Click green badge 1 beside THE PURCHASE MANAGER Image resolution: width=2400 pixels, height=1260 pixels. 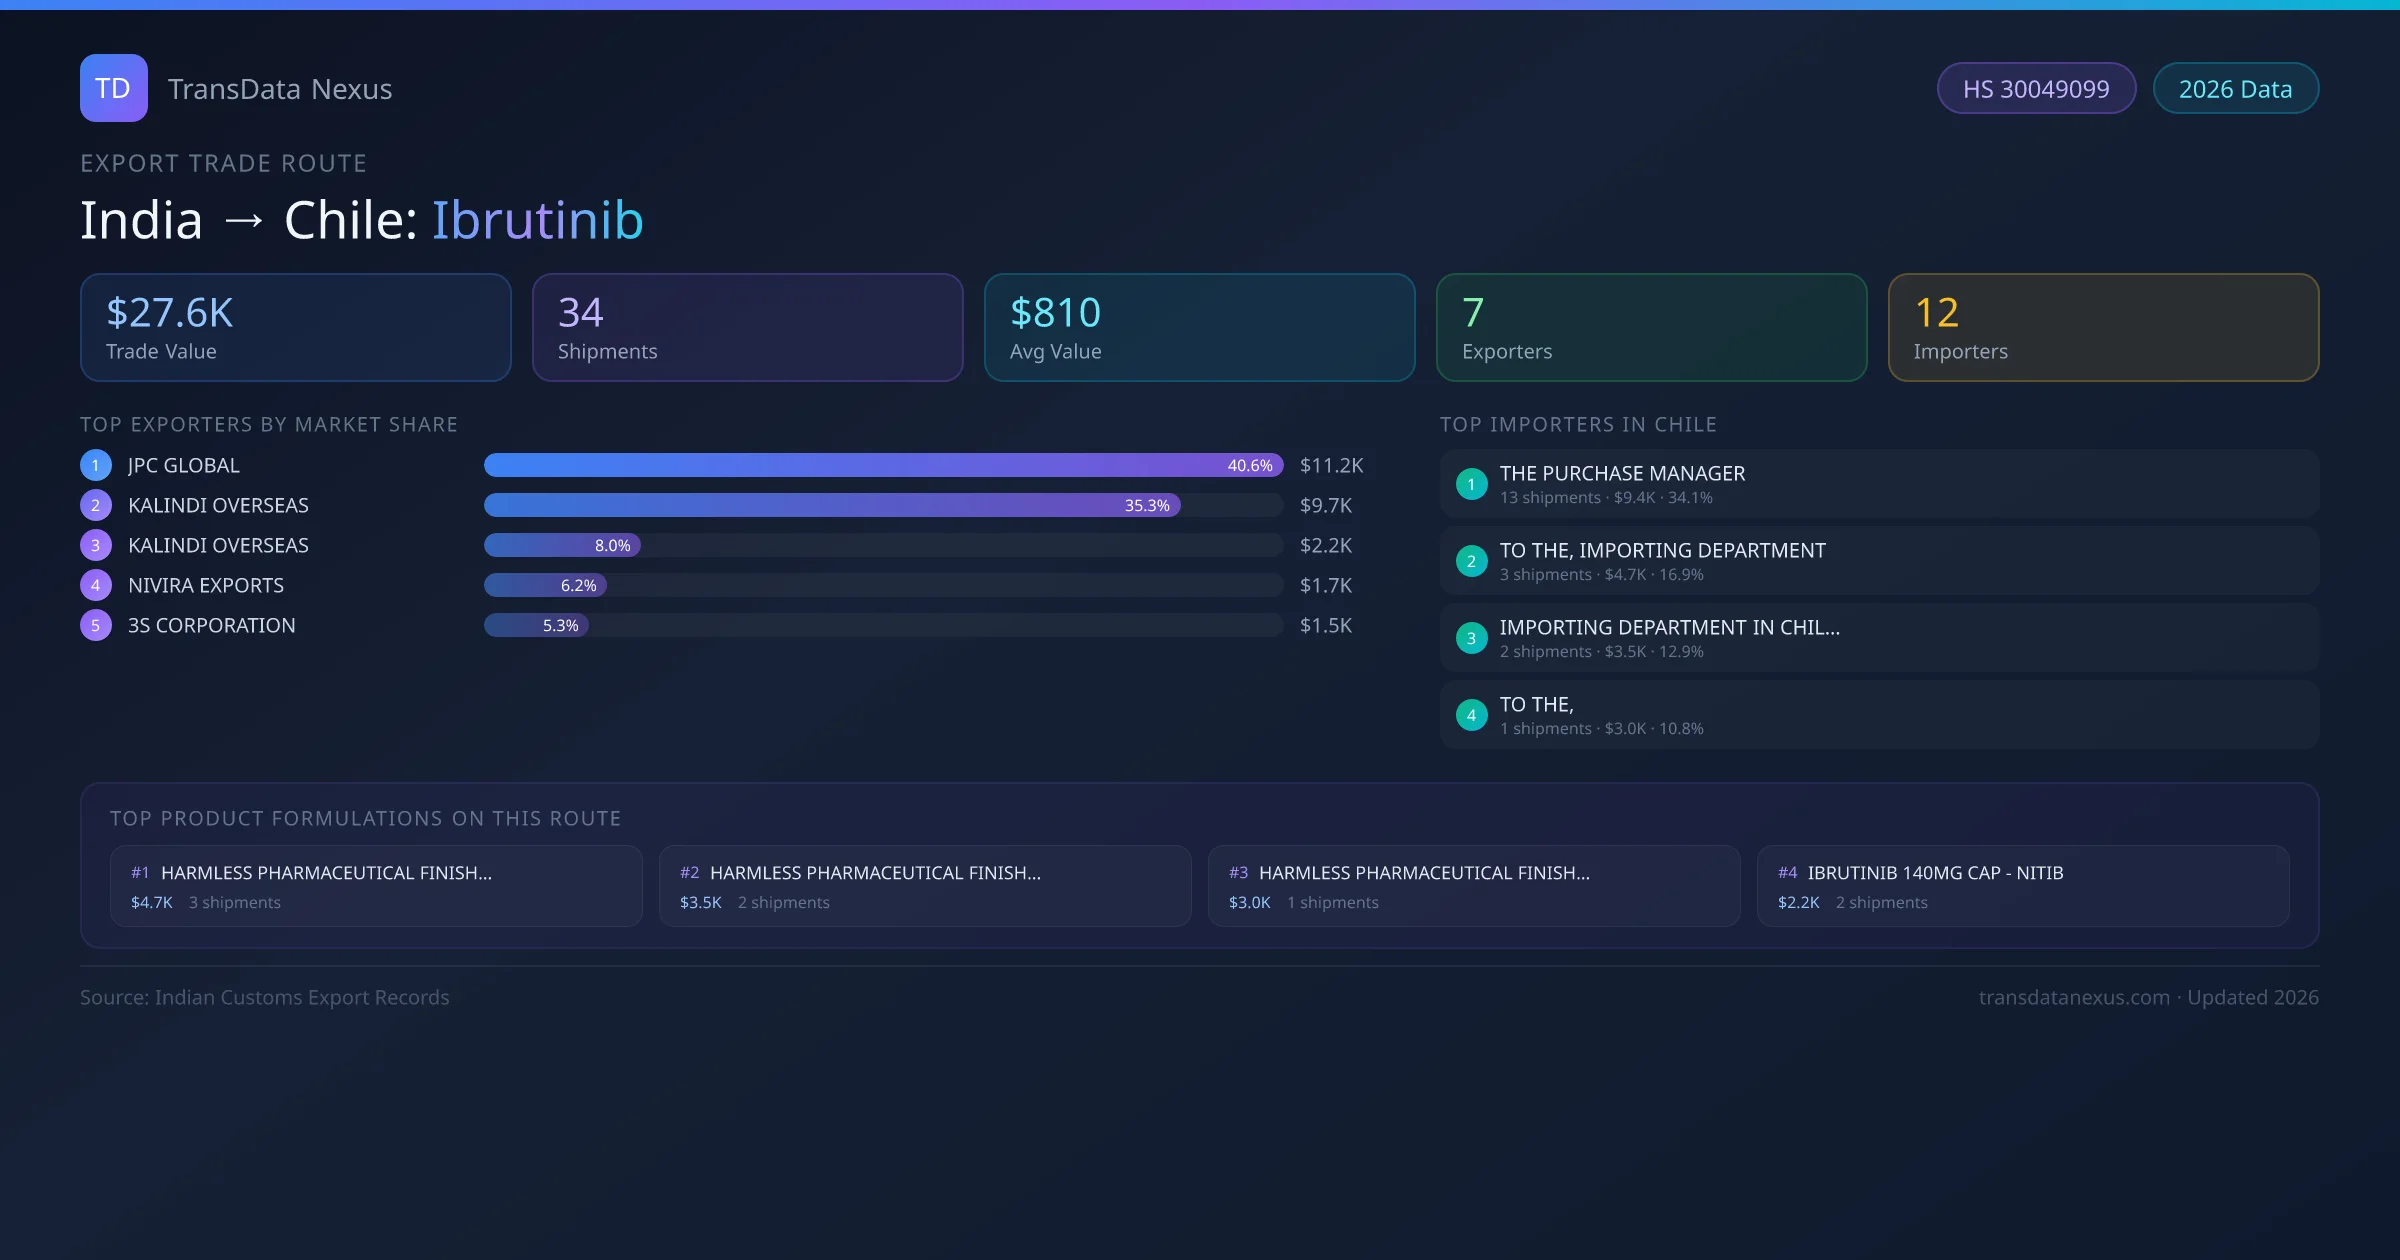click(1471, 484)
